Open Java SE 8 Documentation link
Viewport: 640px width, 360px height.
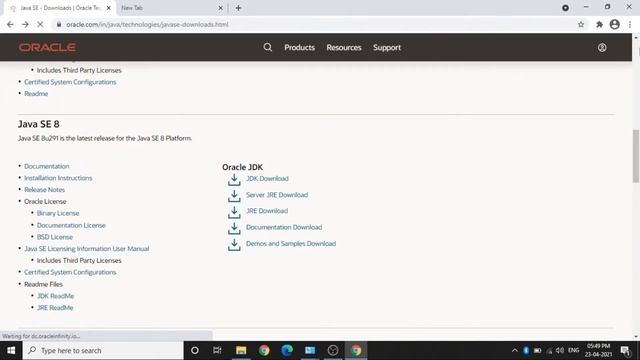pyautogui.click(x=47, y=166)
